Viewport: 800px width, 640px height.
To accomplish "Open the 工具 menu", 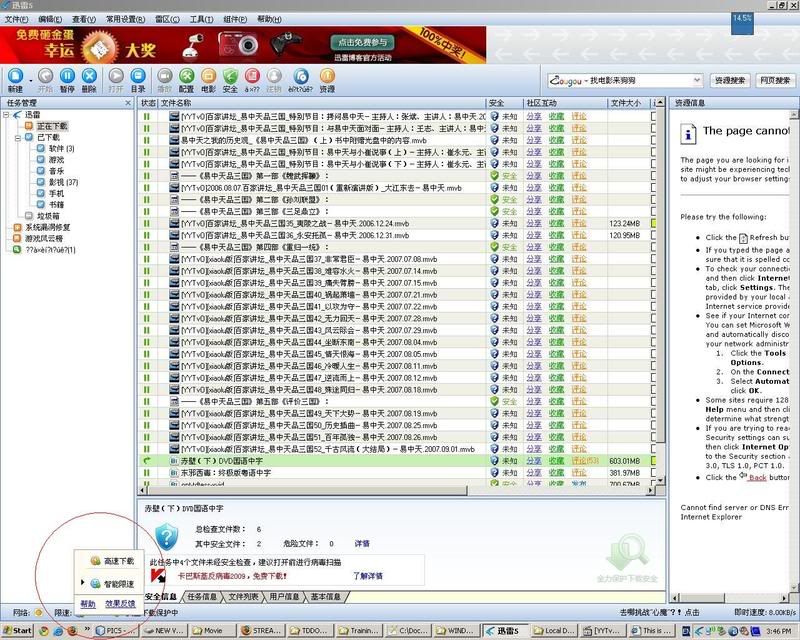I will [x=200, y=19].
